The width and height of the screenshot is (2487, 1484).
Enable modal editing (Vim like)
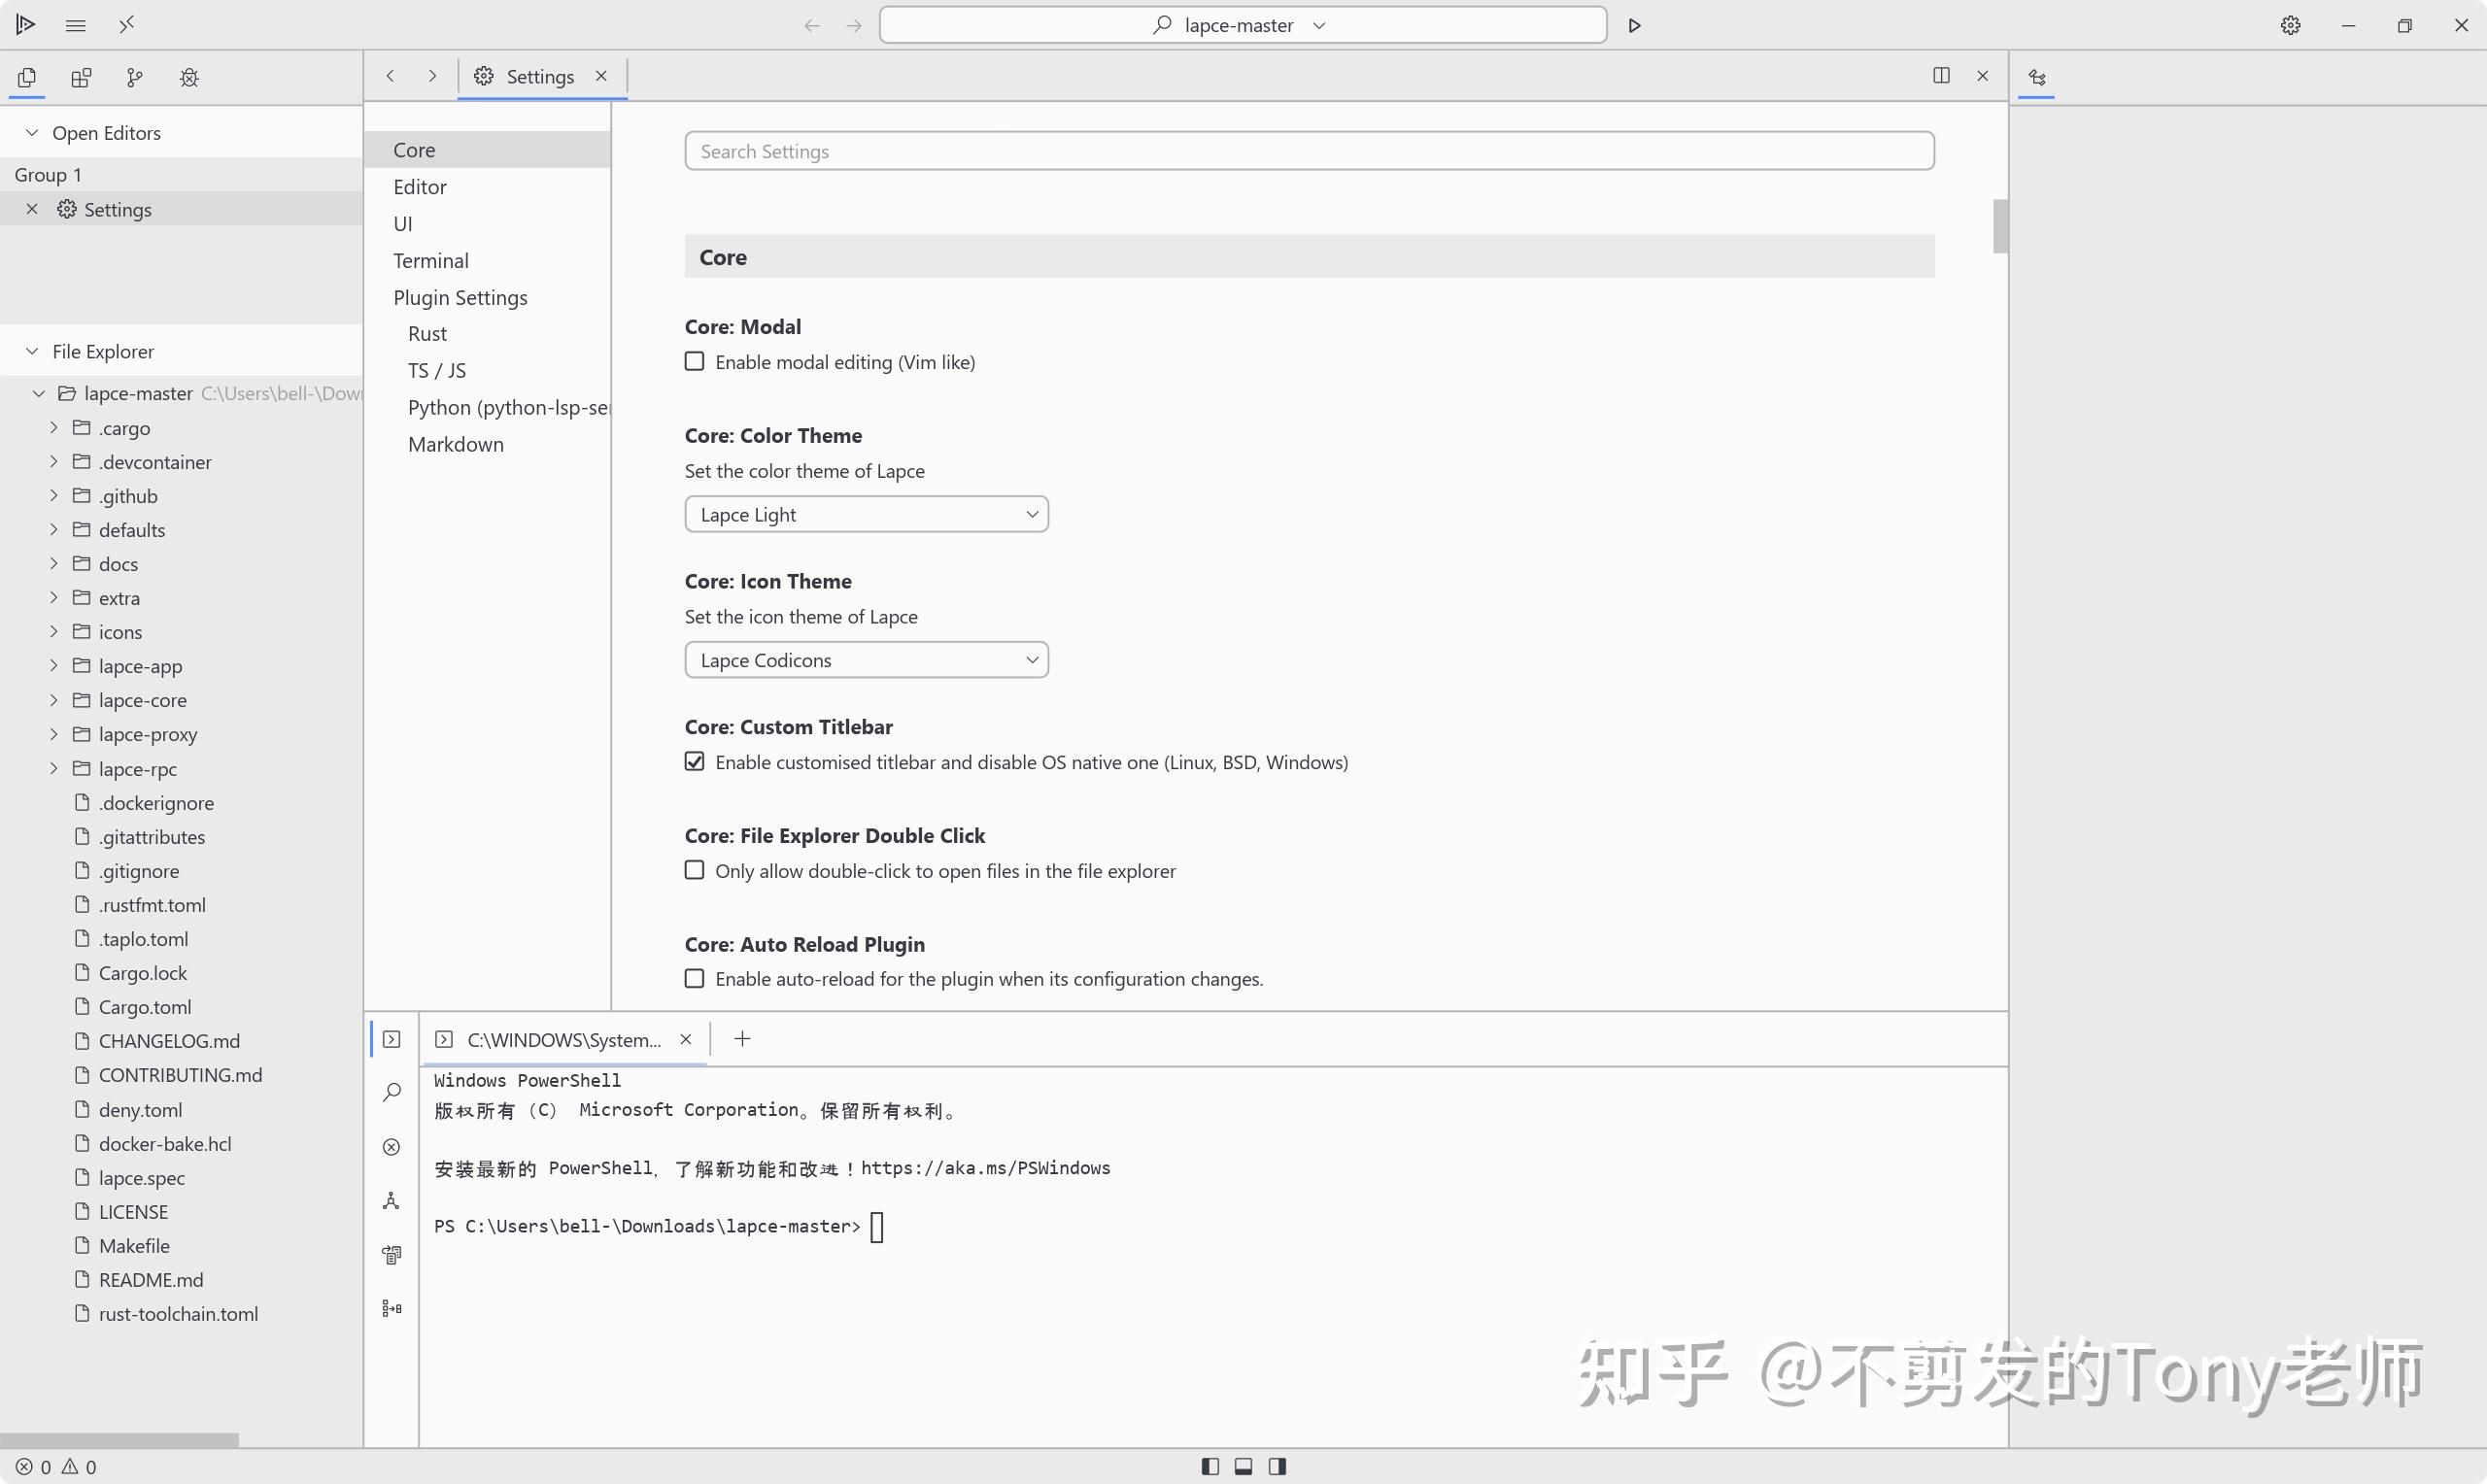[695, 361]
